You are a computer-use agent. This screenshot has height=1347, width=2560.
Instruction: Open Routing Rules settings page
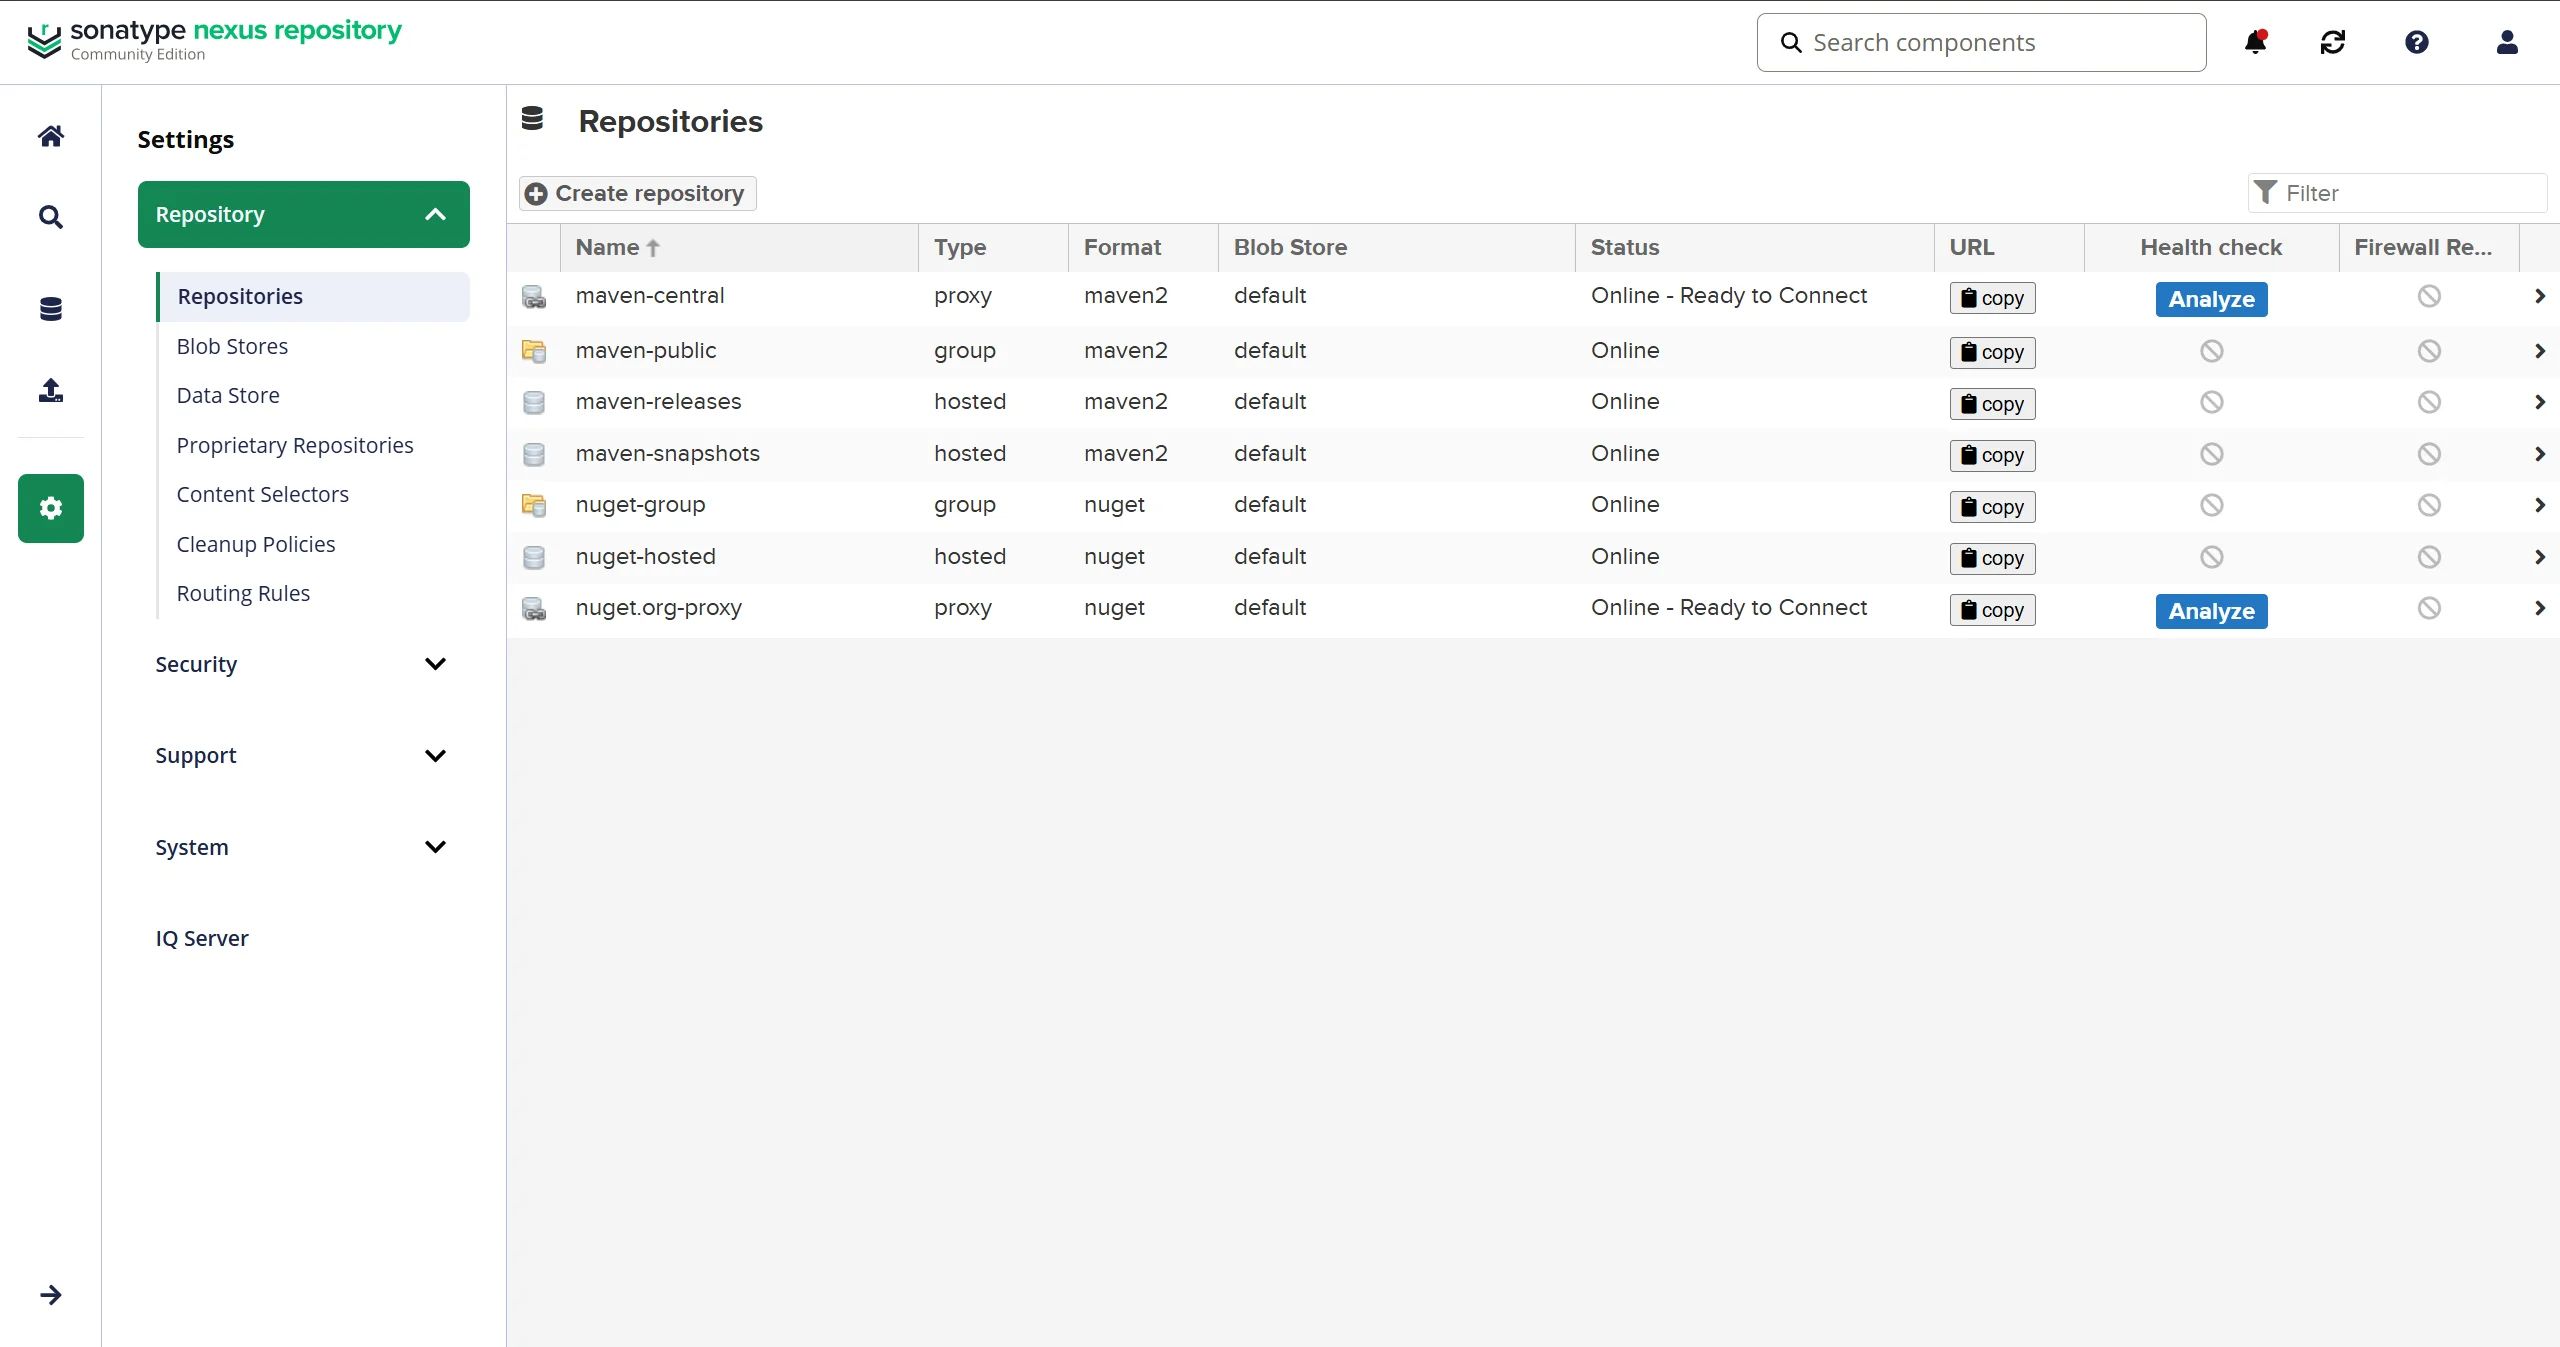(243, 593)
